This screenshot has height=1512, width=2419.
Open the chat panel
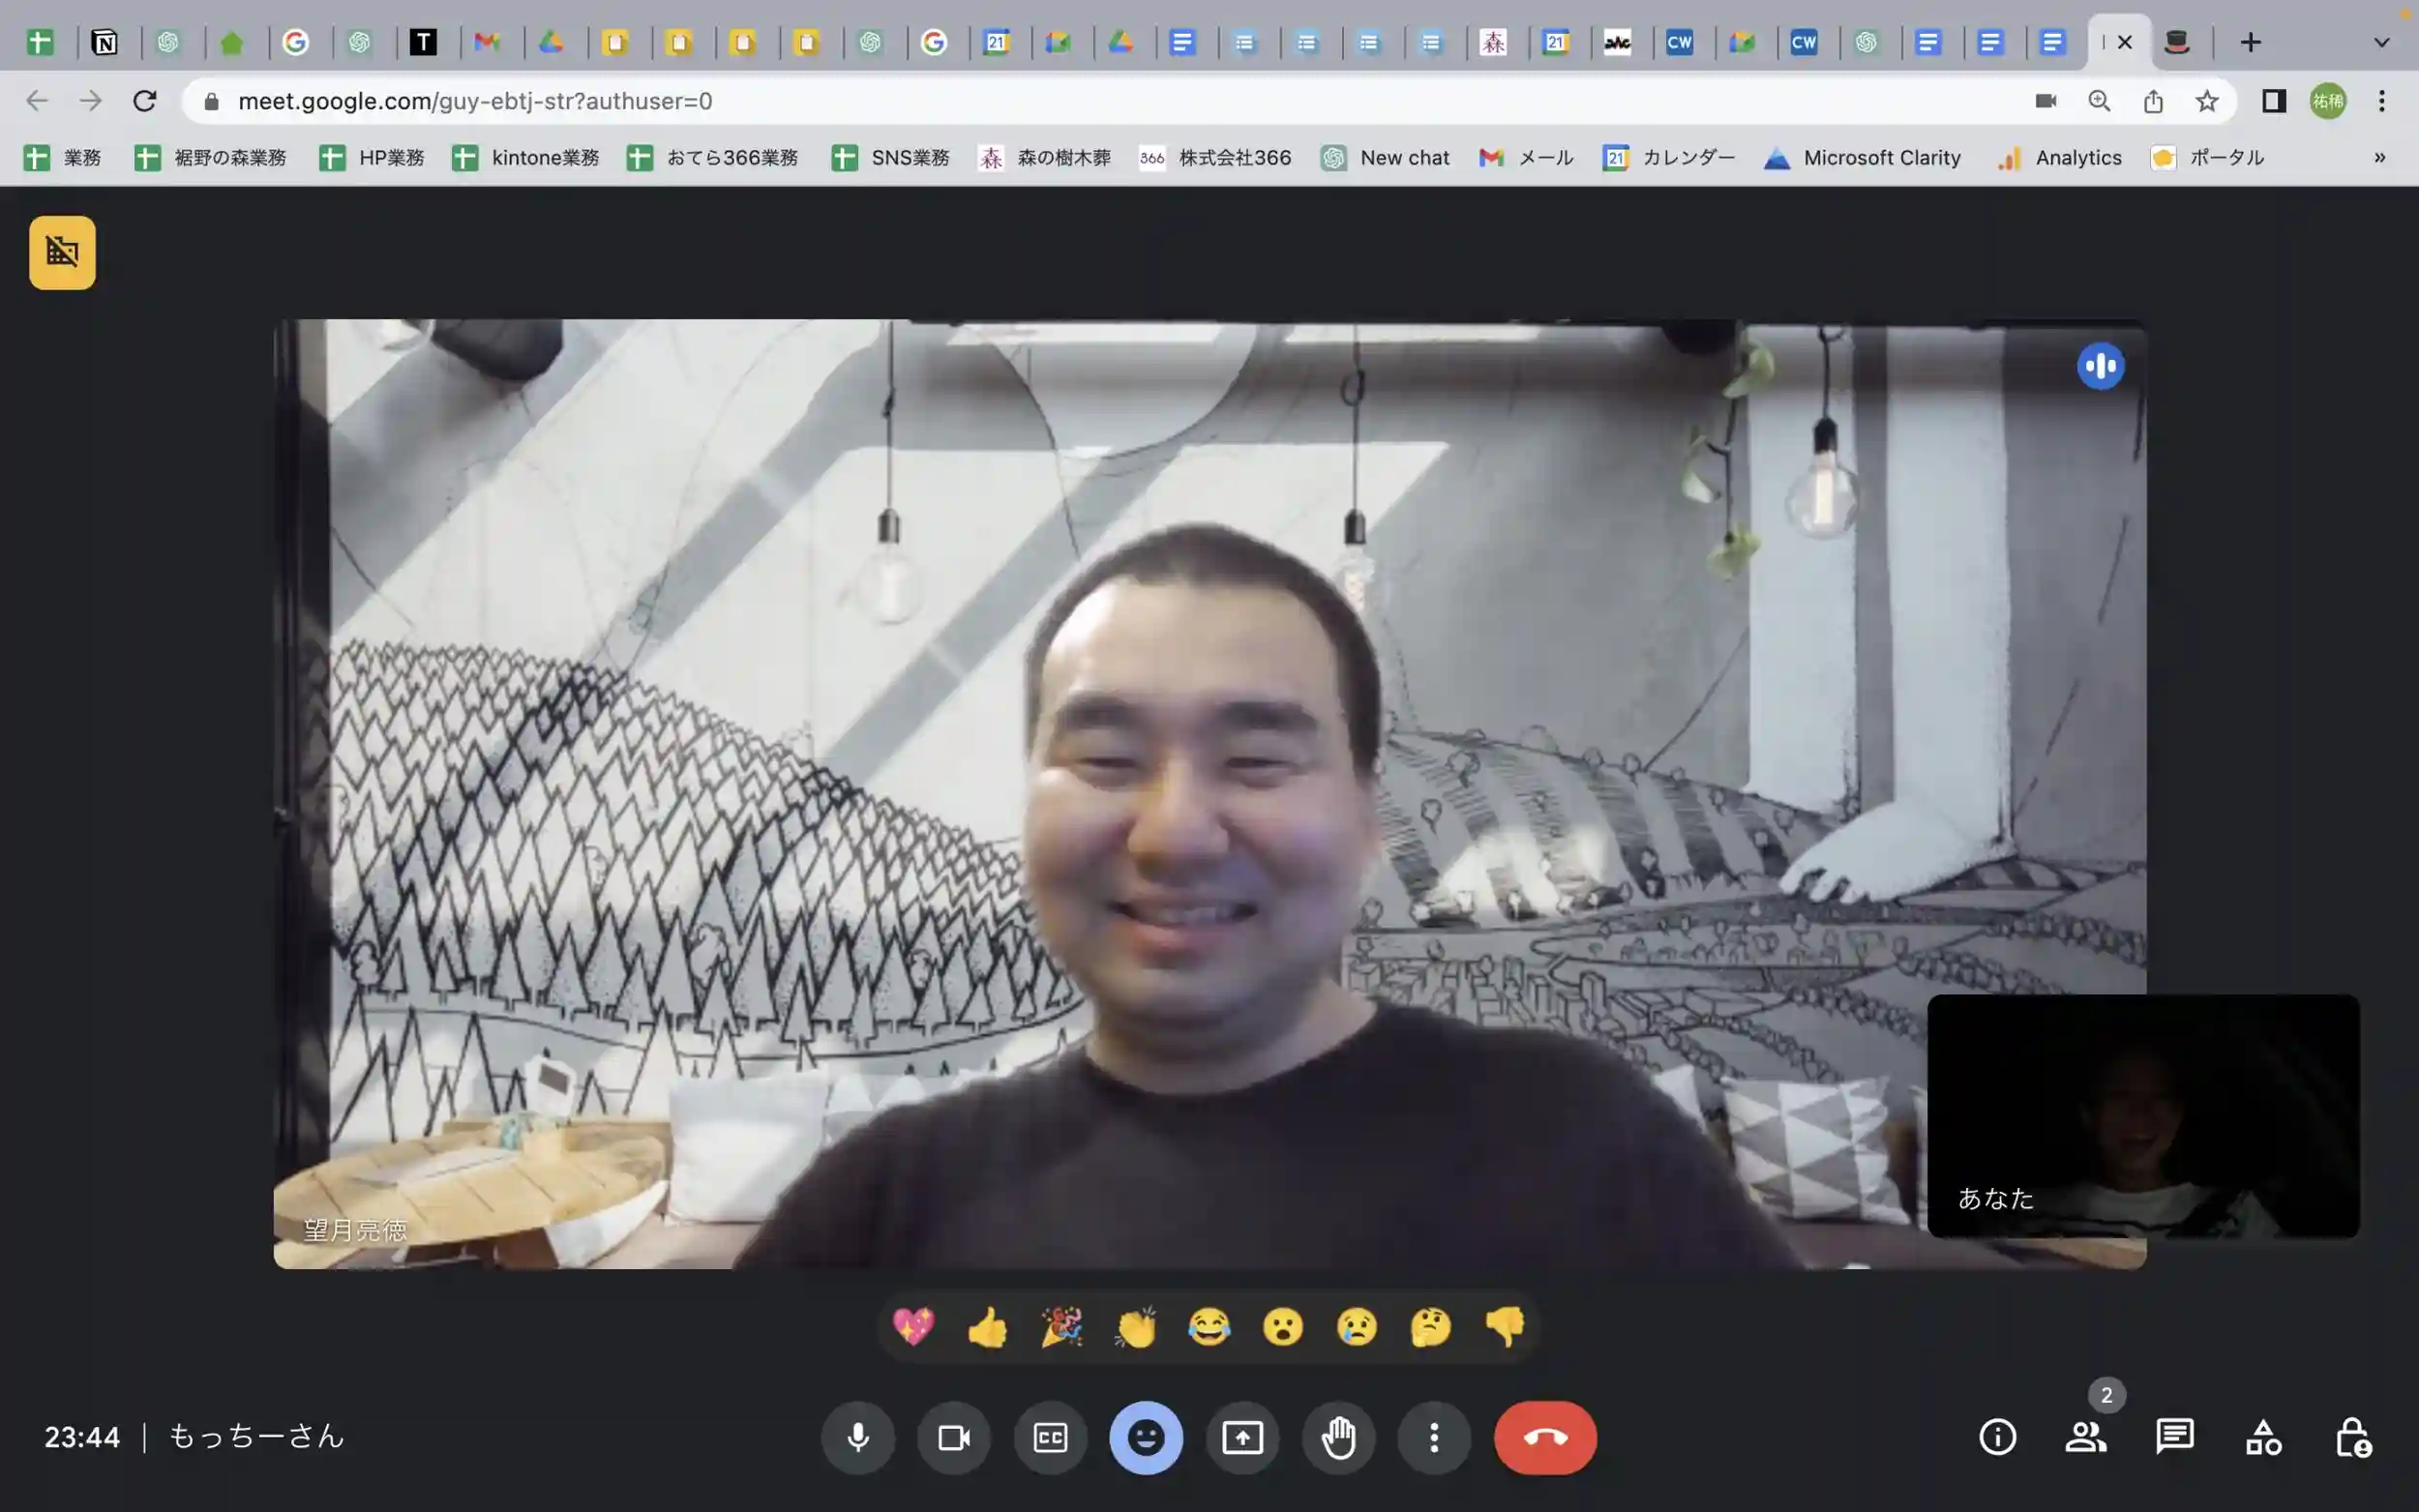pos(2174,1437)
